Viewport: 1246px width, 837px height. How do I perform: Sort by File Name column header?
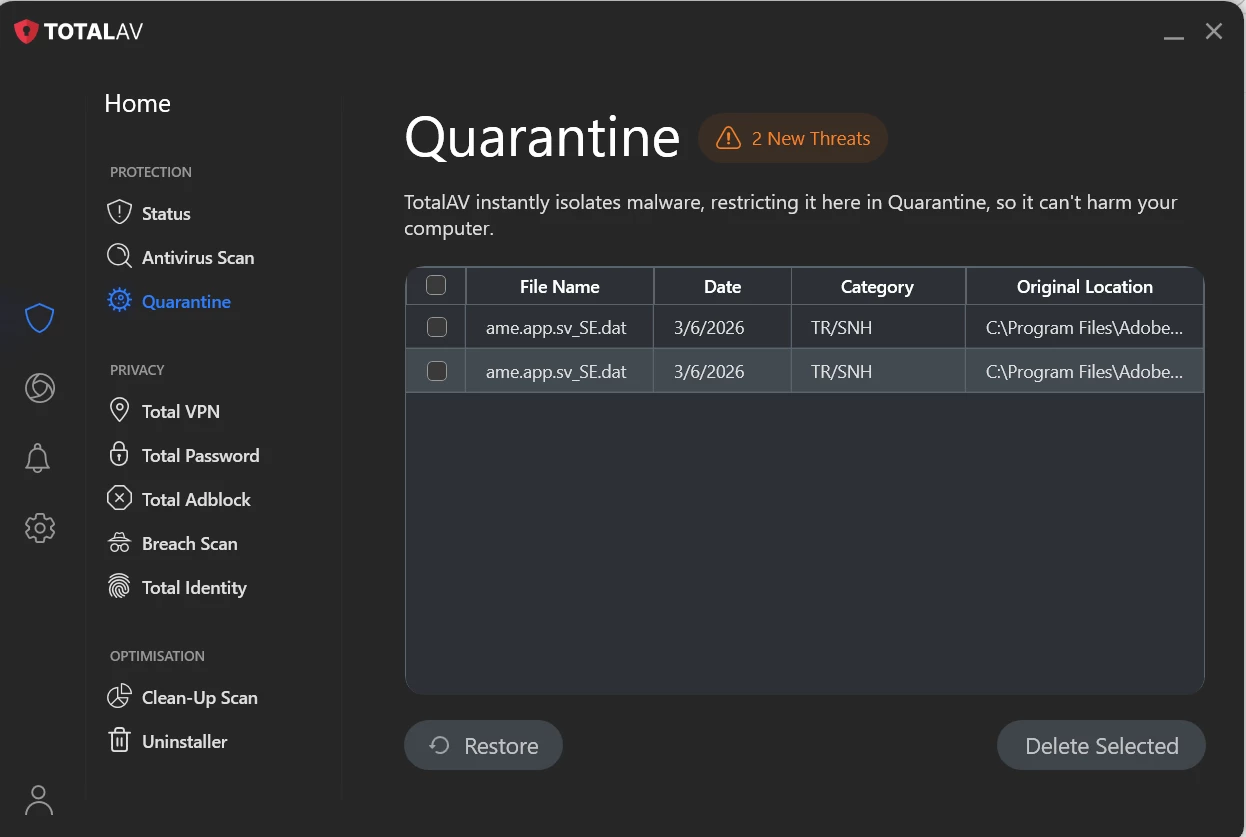(x=560, y=286)
